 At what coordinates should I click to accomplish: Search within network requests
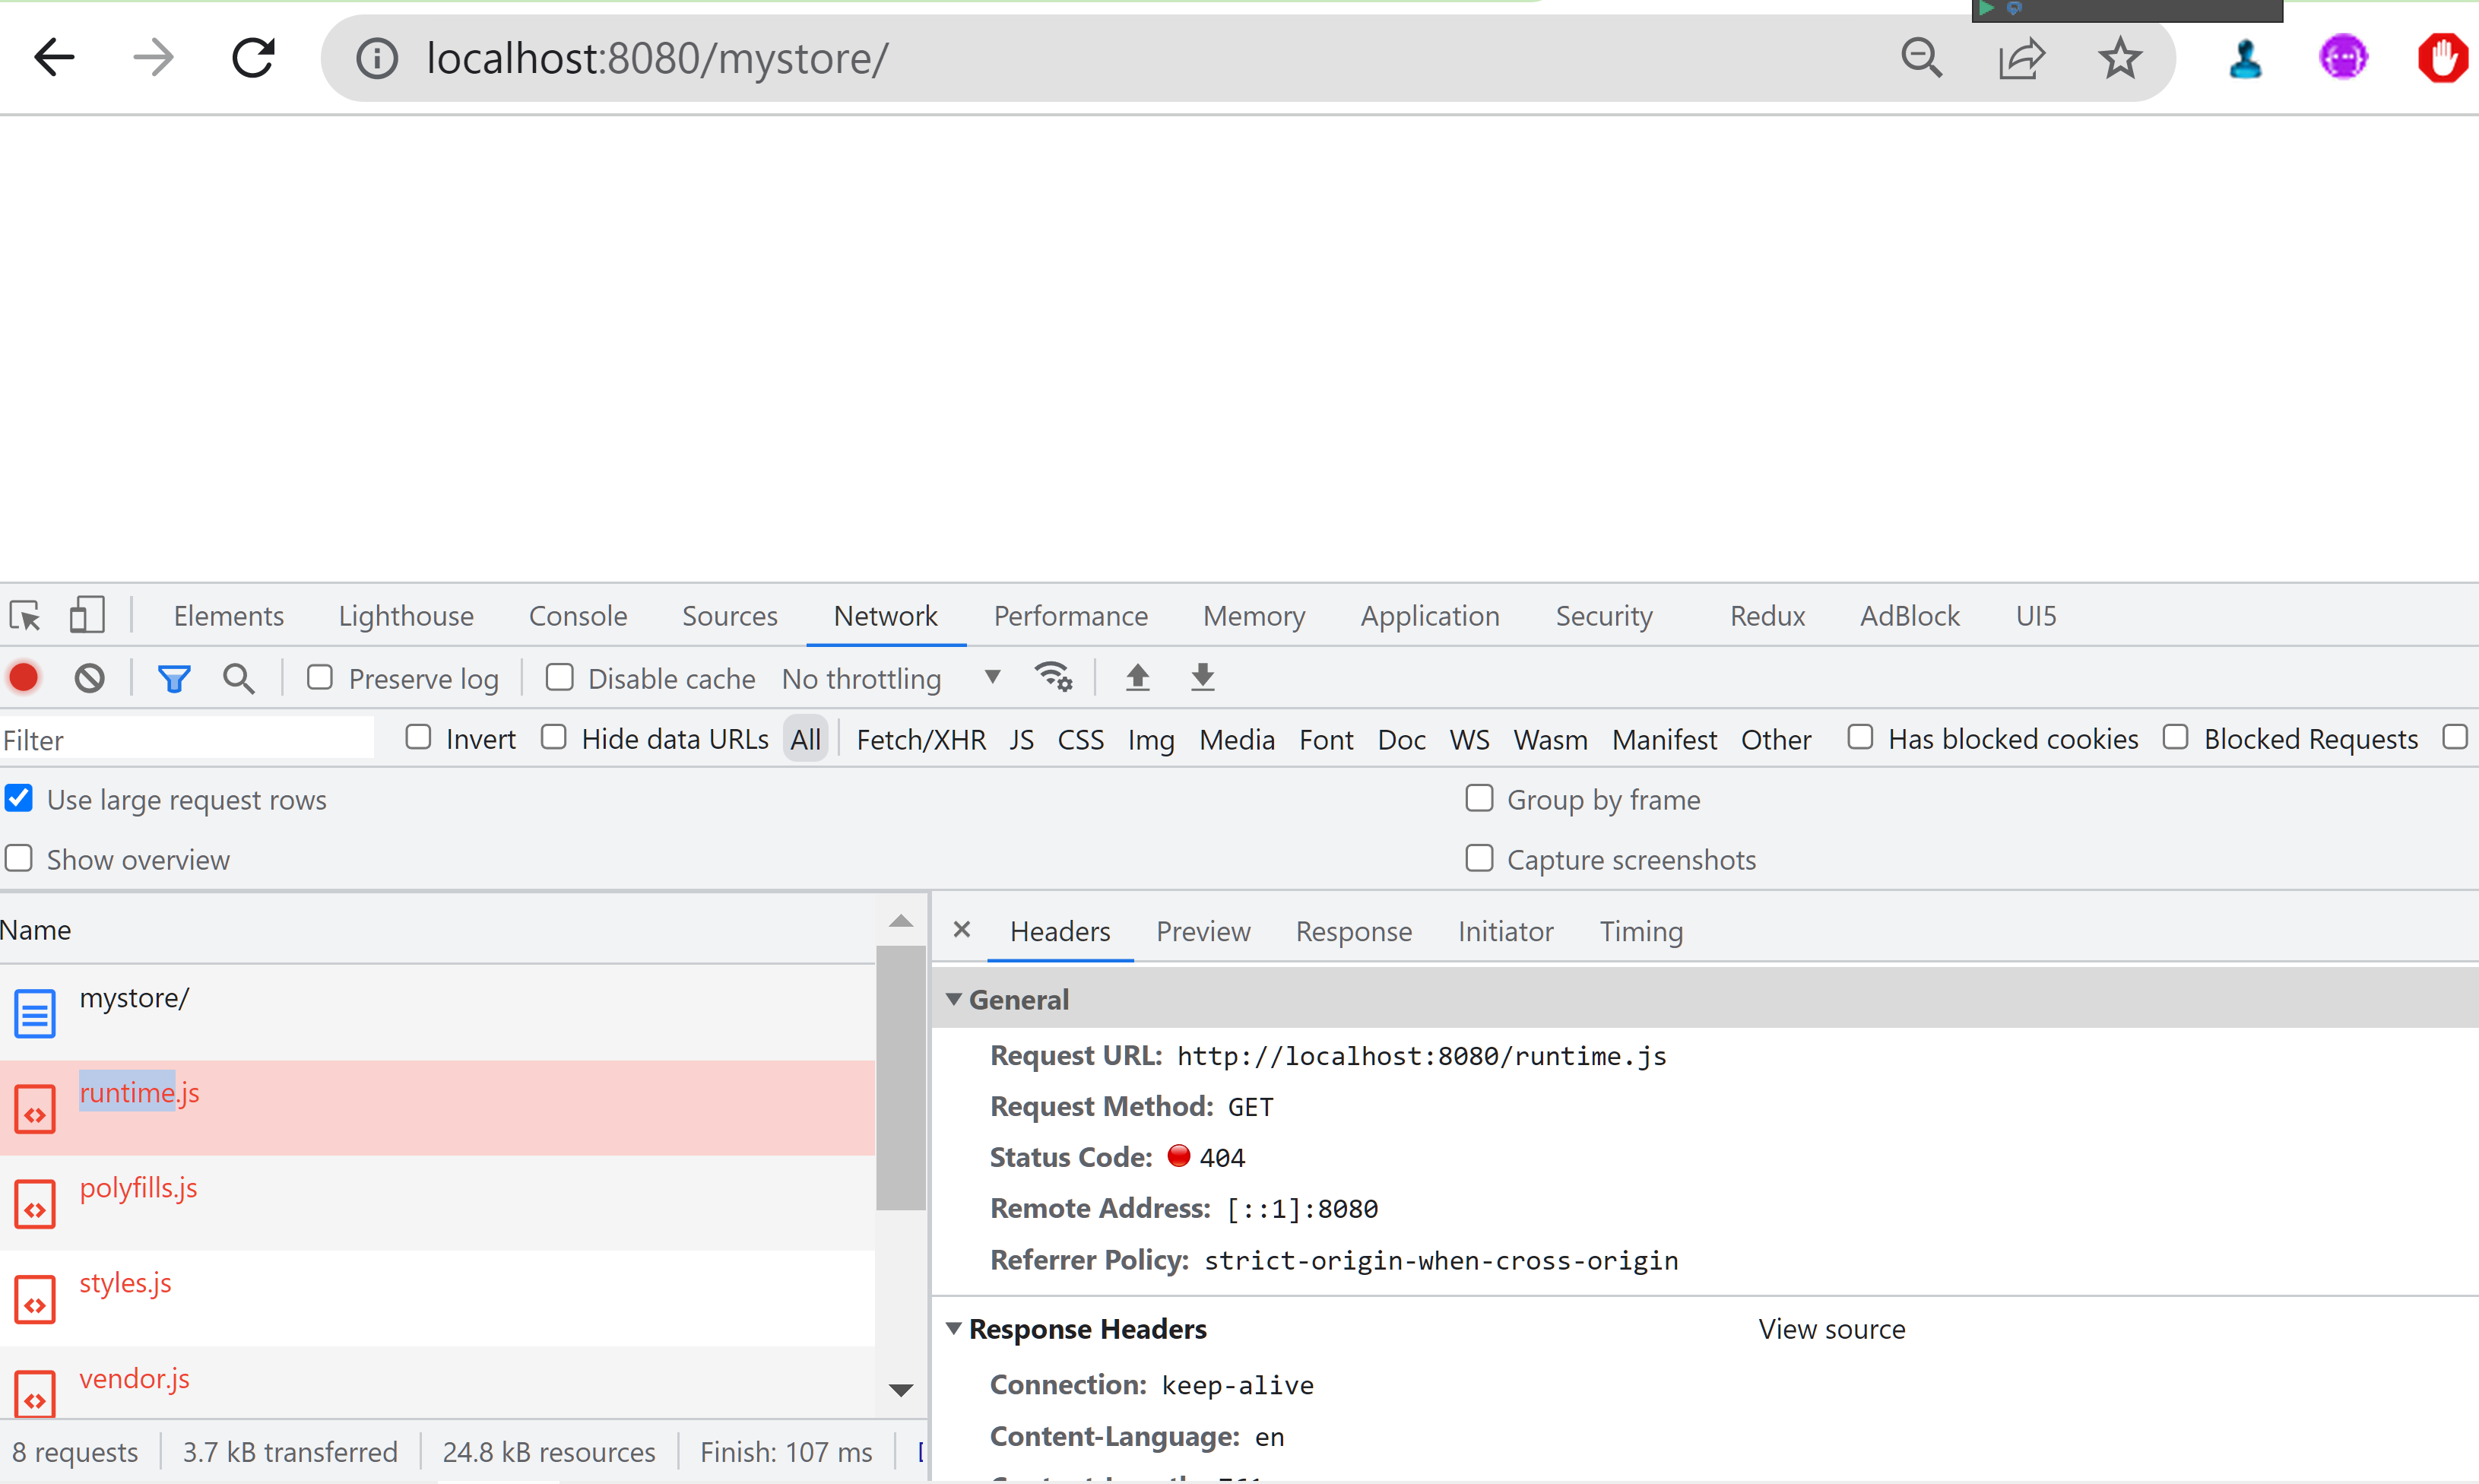click(x=238, y=677)
